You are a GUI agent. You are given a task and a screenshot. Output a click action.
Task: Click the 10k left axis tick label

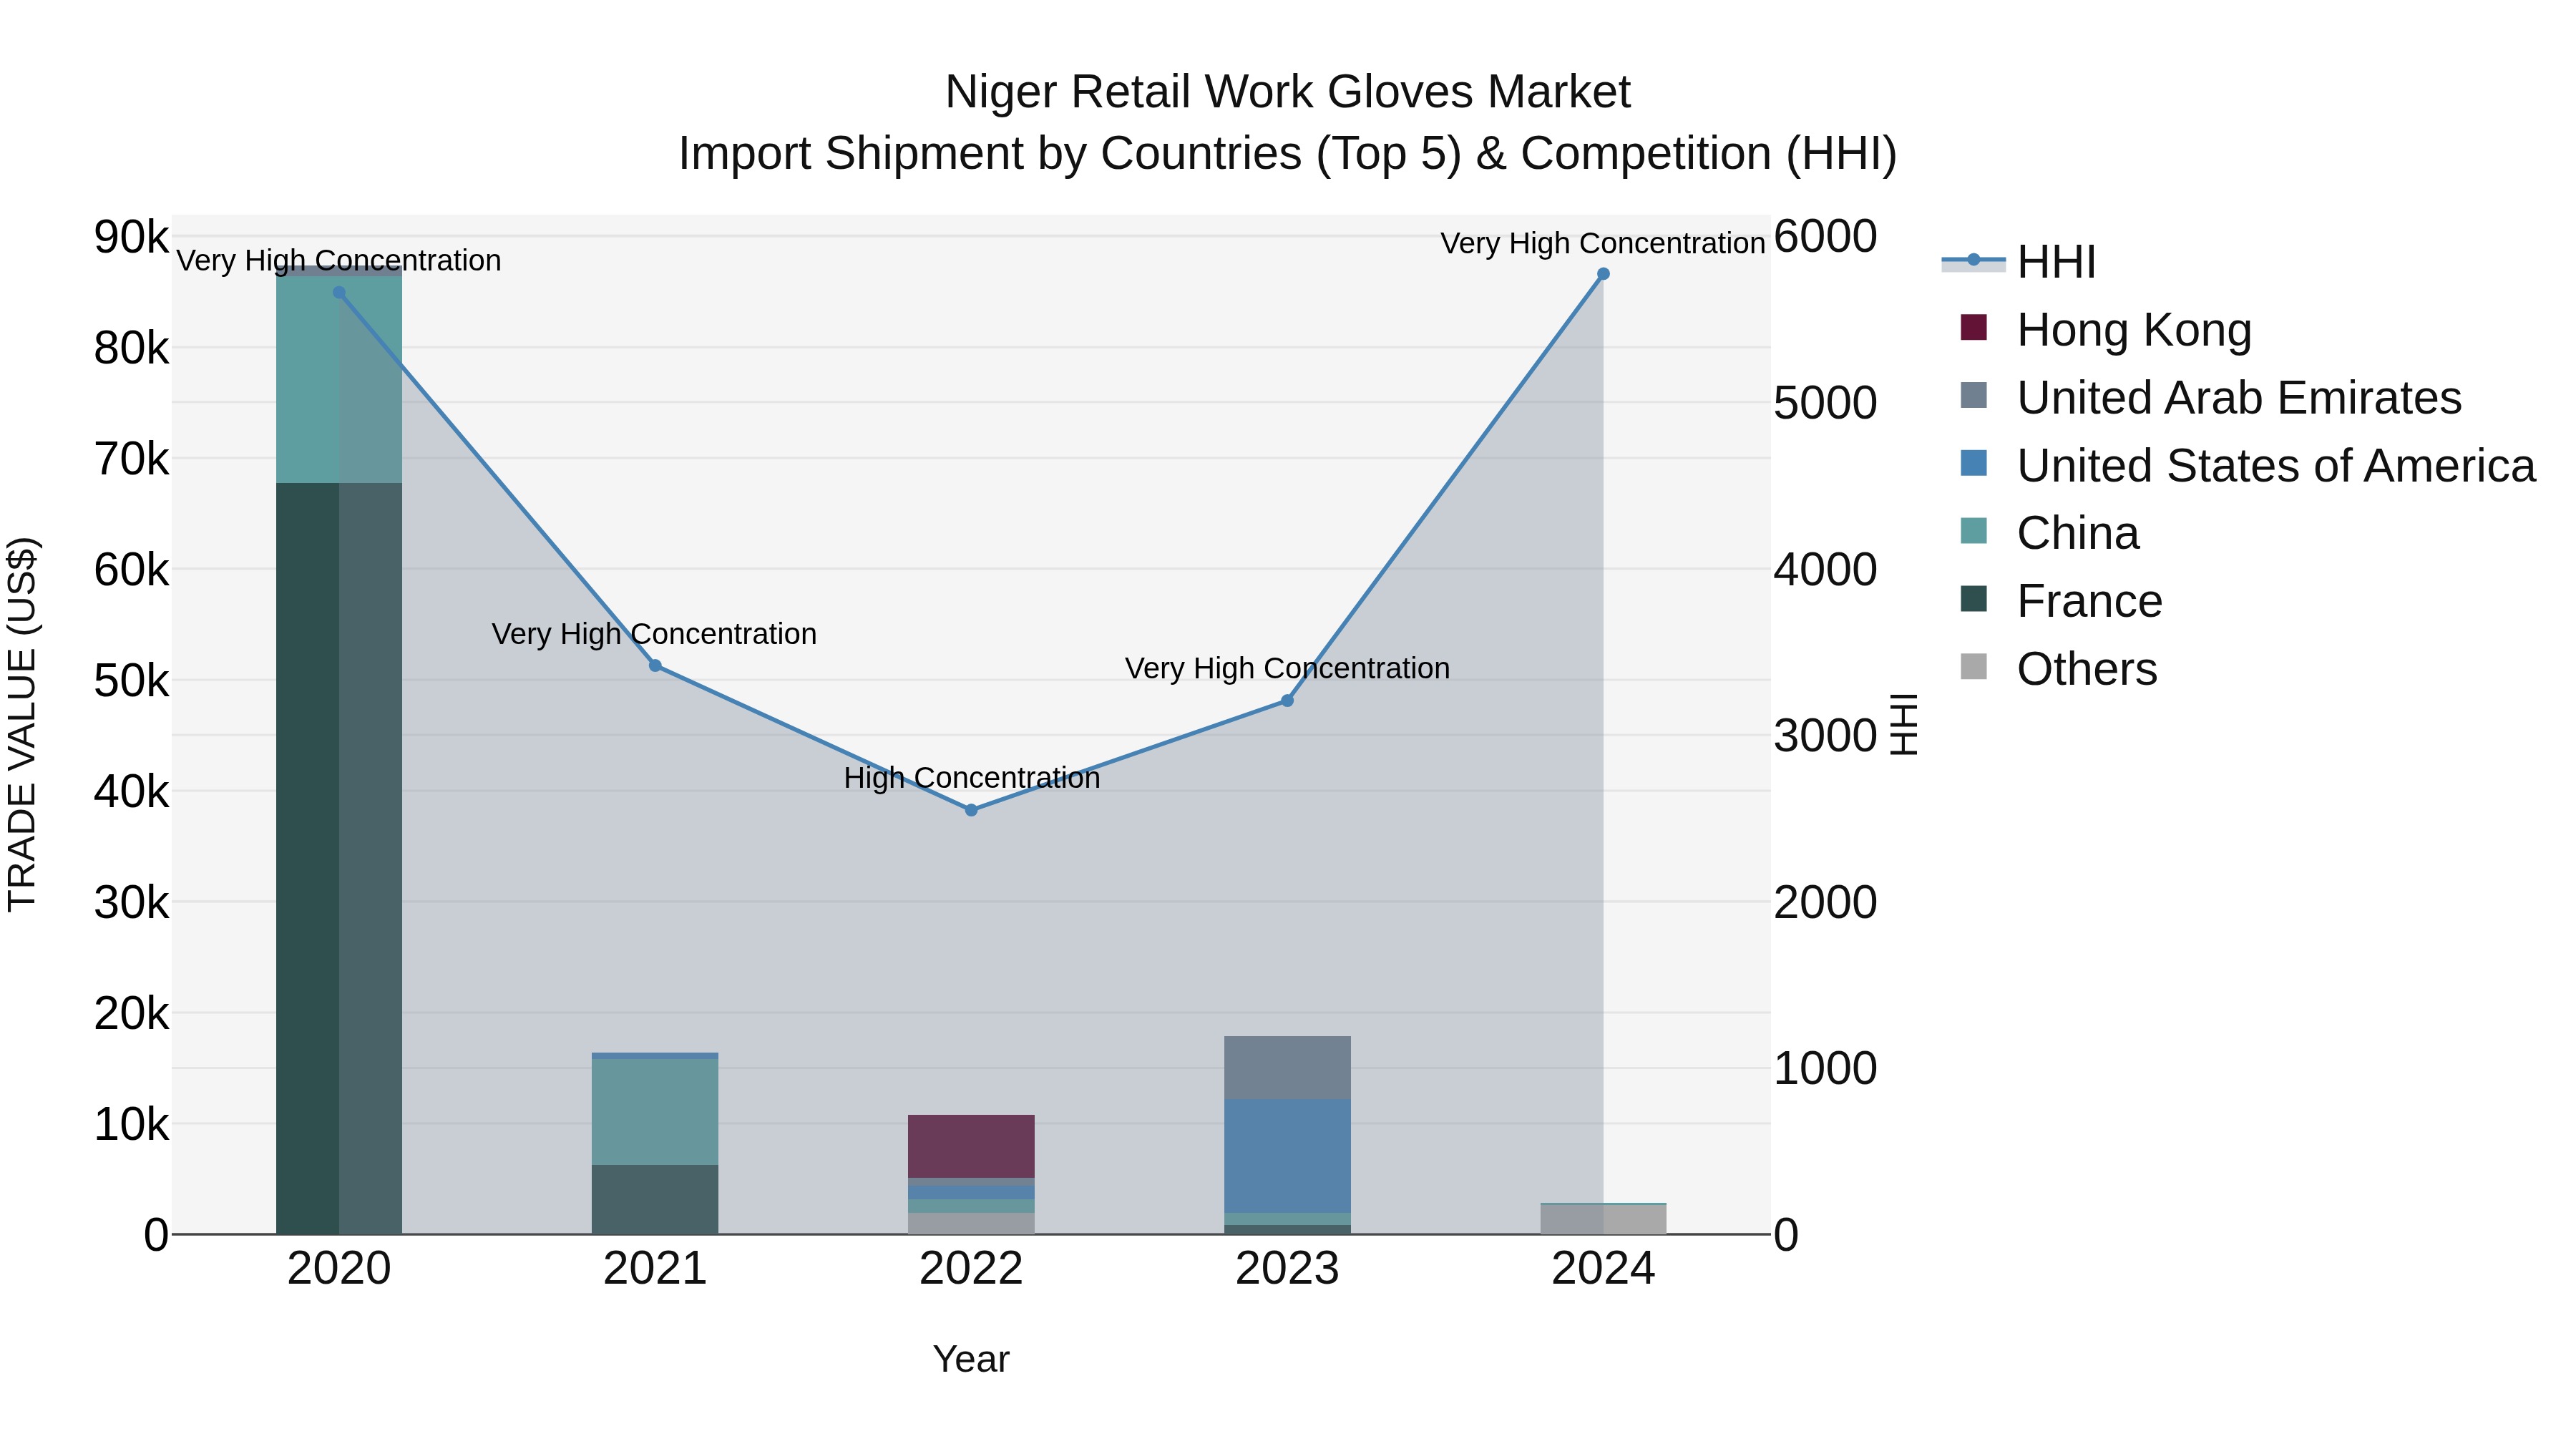[x=132, y=1125]
